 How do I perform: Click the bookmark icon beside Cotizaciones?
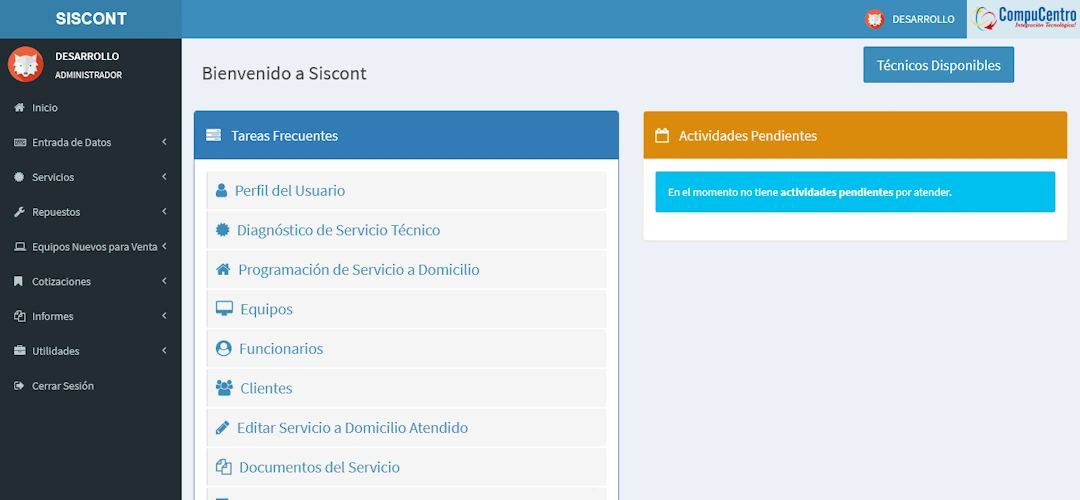point(19,282)
